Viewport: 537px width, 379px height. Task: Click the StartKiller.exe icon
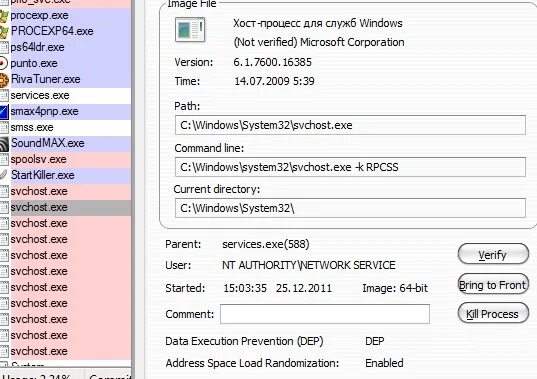pos(3,175)
